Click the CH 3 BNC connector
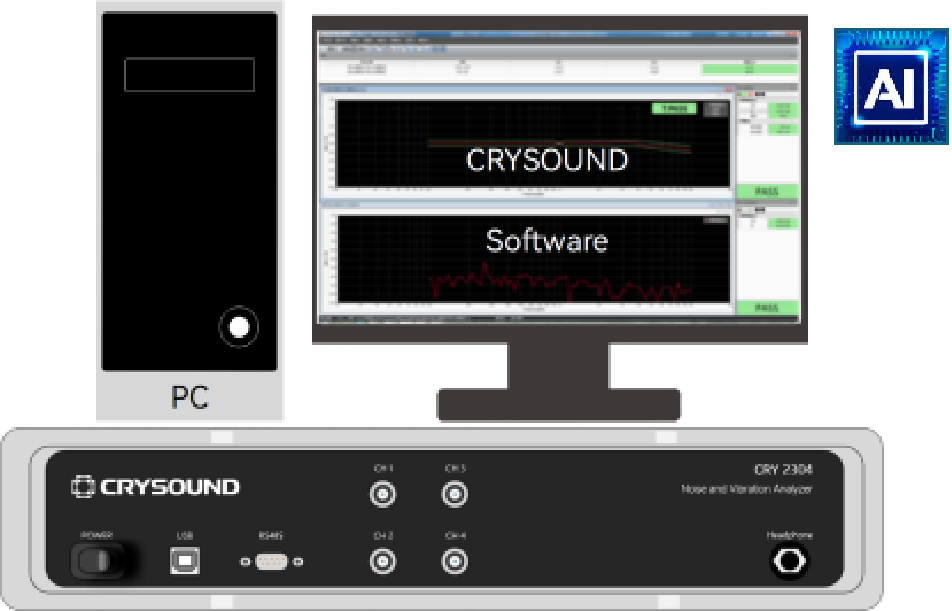Image resolution: width=952 pixels, height=611 pixels. click(455, 494)
